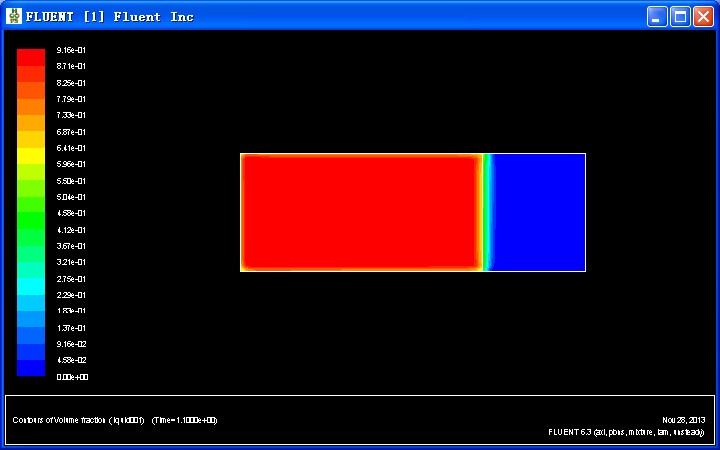Image resolution: width=720 pixels, height=450 pixels.
Task: Click the 7.33e-01 legend value
Action: point(71,115)
